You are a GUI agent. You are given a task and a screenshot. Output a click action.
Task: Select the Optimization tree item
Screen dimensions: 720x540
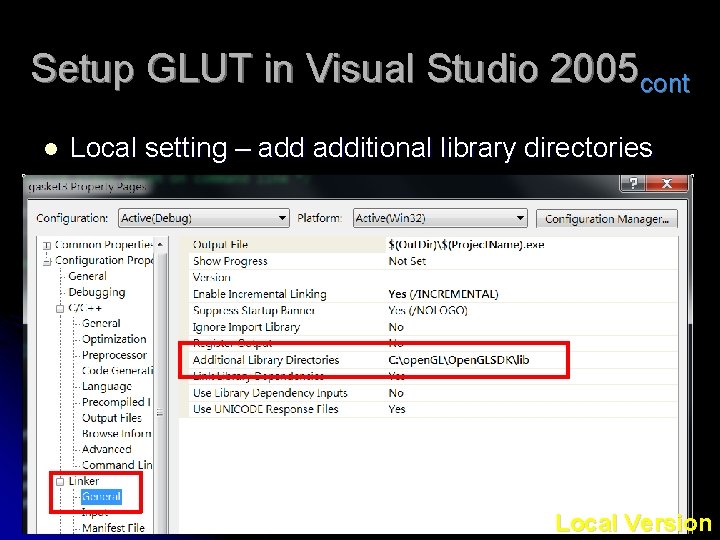114,339
